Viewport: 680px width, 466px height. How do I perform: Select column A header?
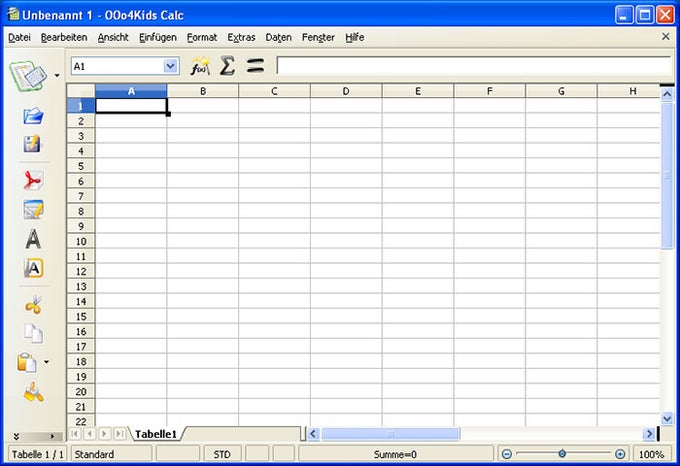point(131,91)
